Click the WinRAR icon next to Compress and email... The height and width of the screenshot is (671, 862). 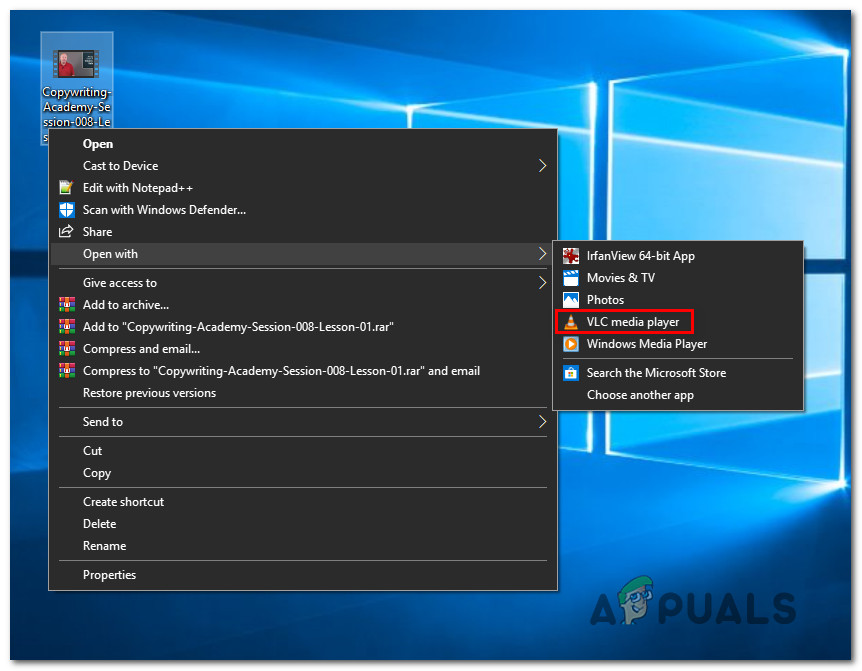pyautogui.click(x=67, y=348)
